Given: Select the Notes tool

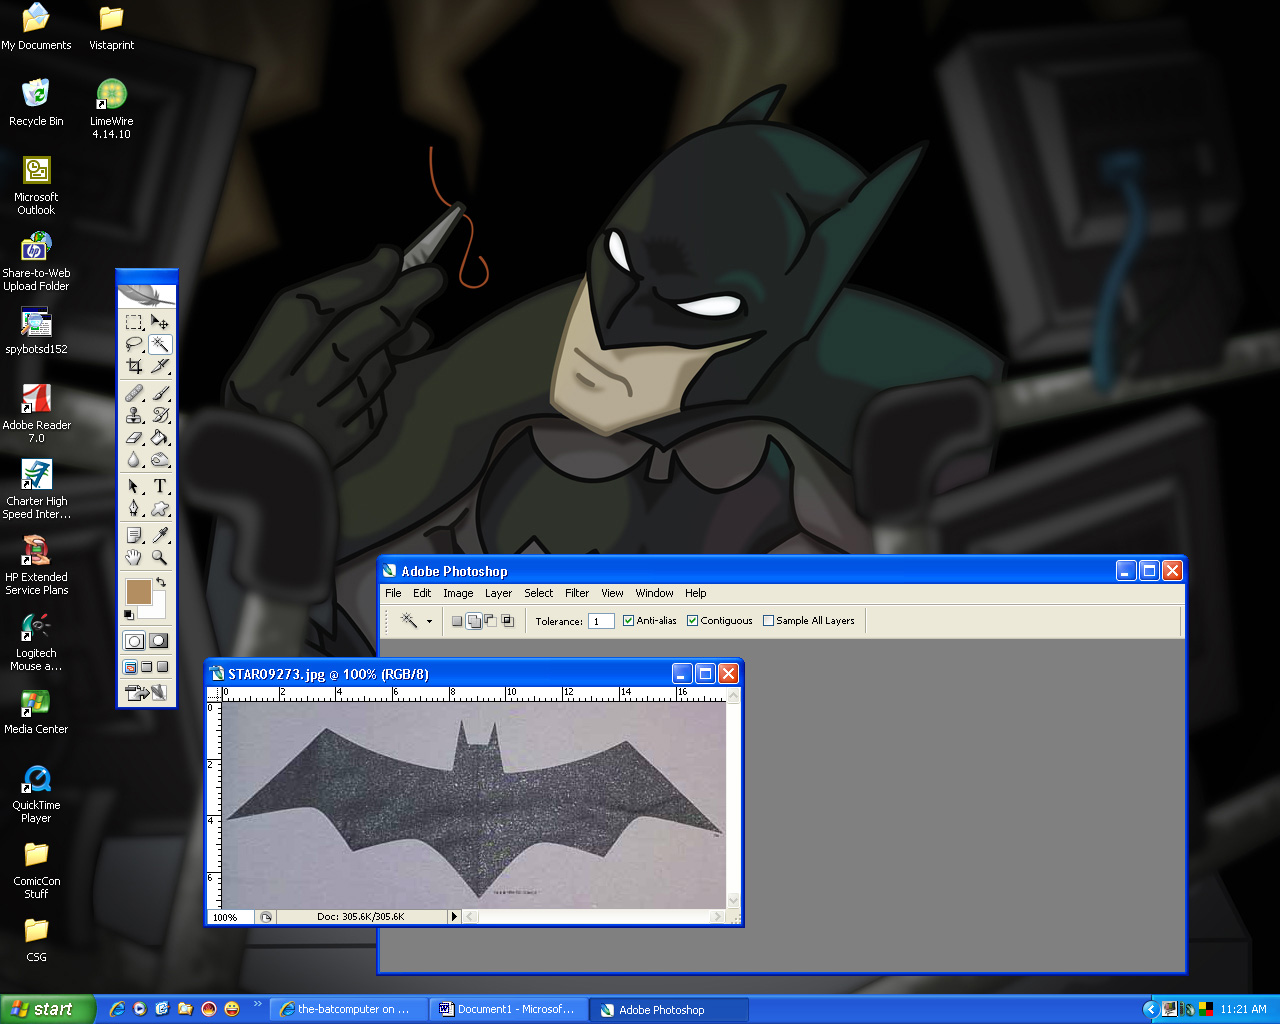Looking at the screenshot, I should 134,535.
